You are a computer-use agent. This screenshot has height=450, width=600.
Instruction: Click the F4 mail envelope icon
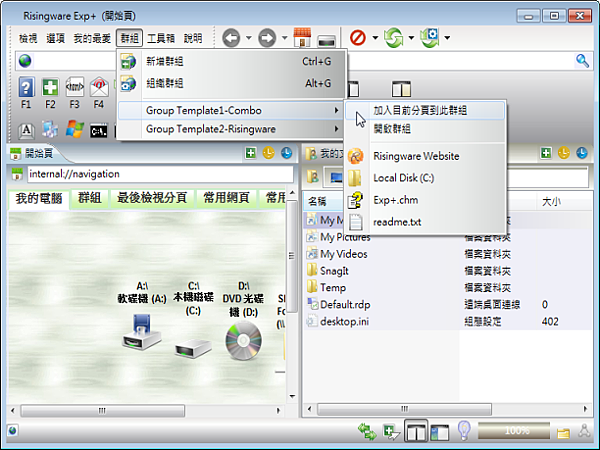coord(99,87)
